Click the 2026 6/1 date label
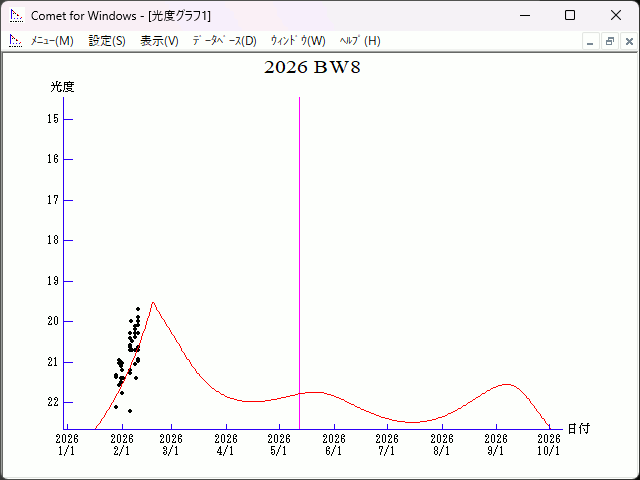The width and height of the screenshot is (640, 480). pos(333,445)
